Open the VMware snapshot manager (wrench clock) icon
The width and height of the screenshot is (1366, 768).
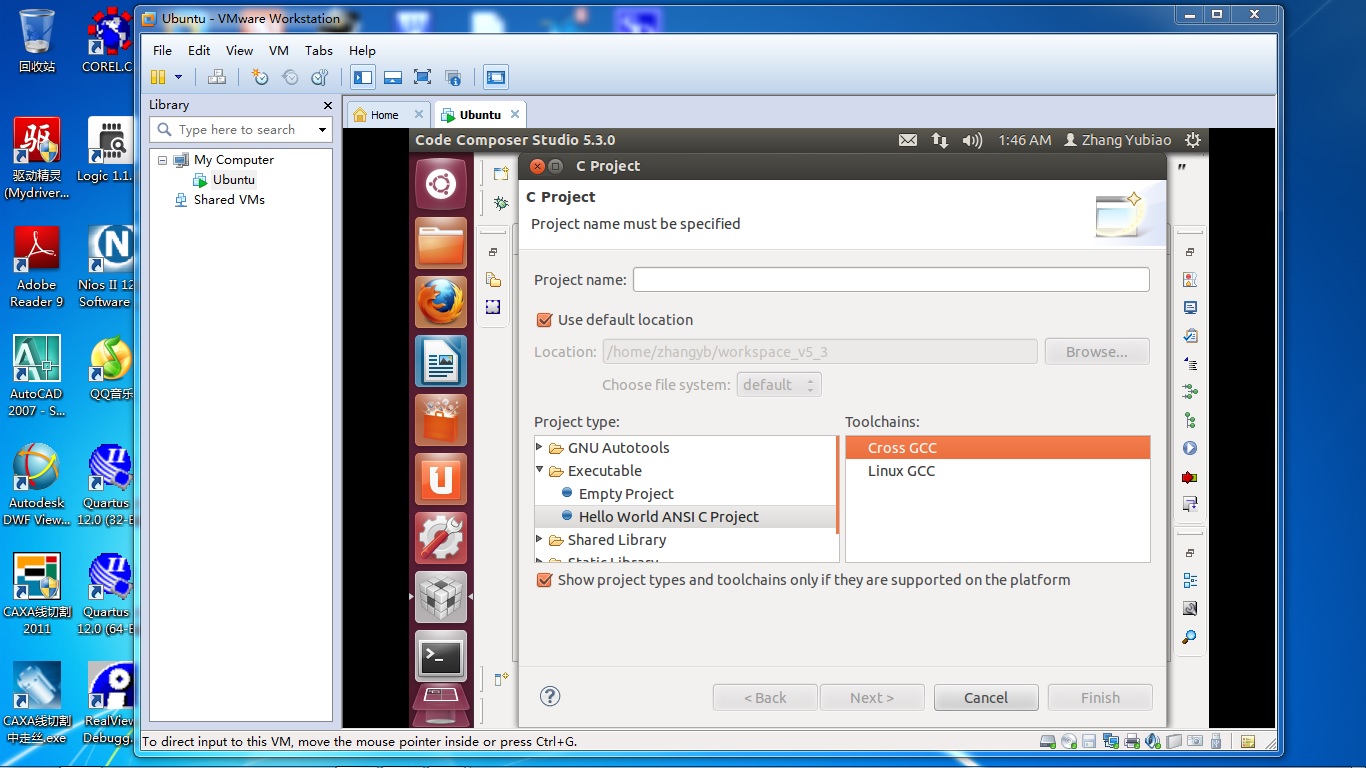[x=320, y=77]
